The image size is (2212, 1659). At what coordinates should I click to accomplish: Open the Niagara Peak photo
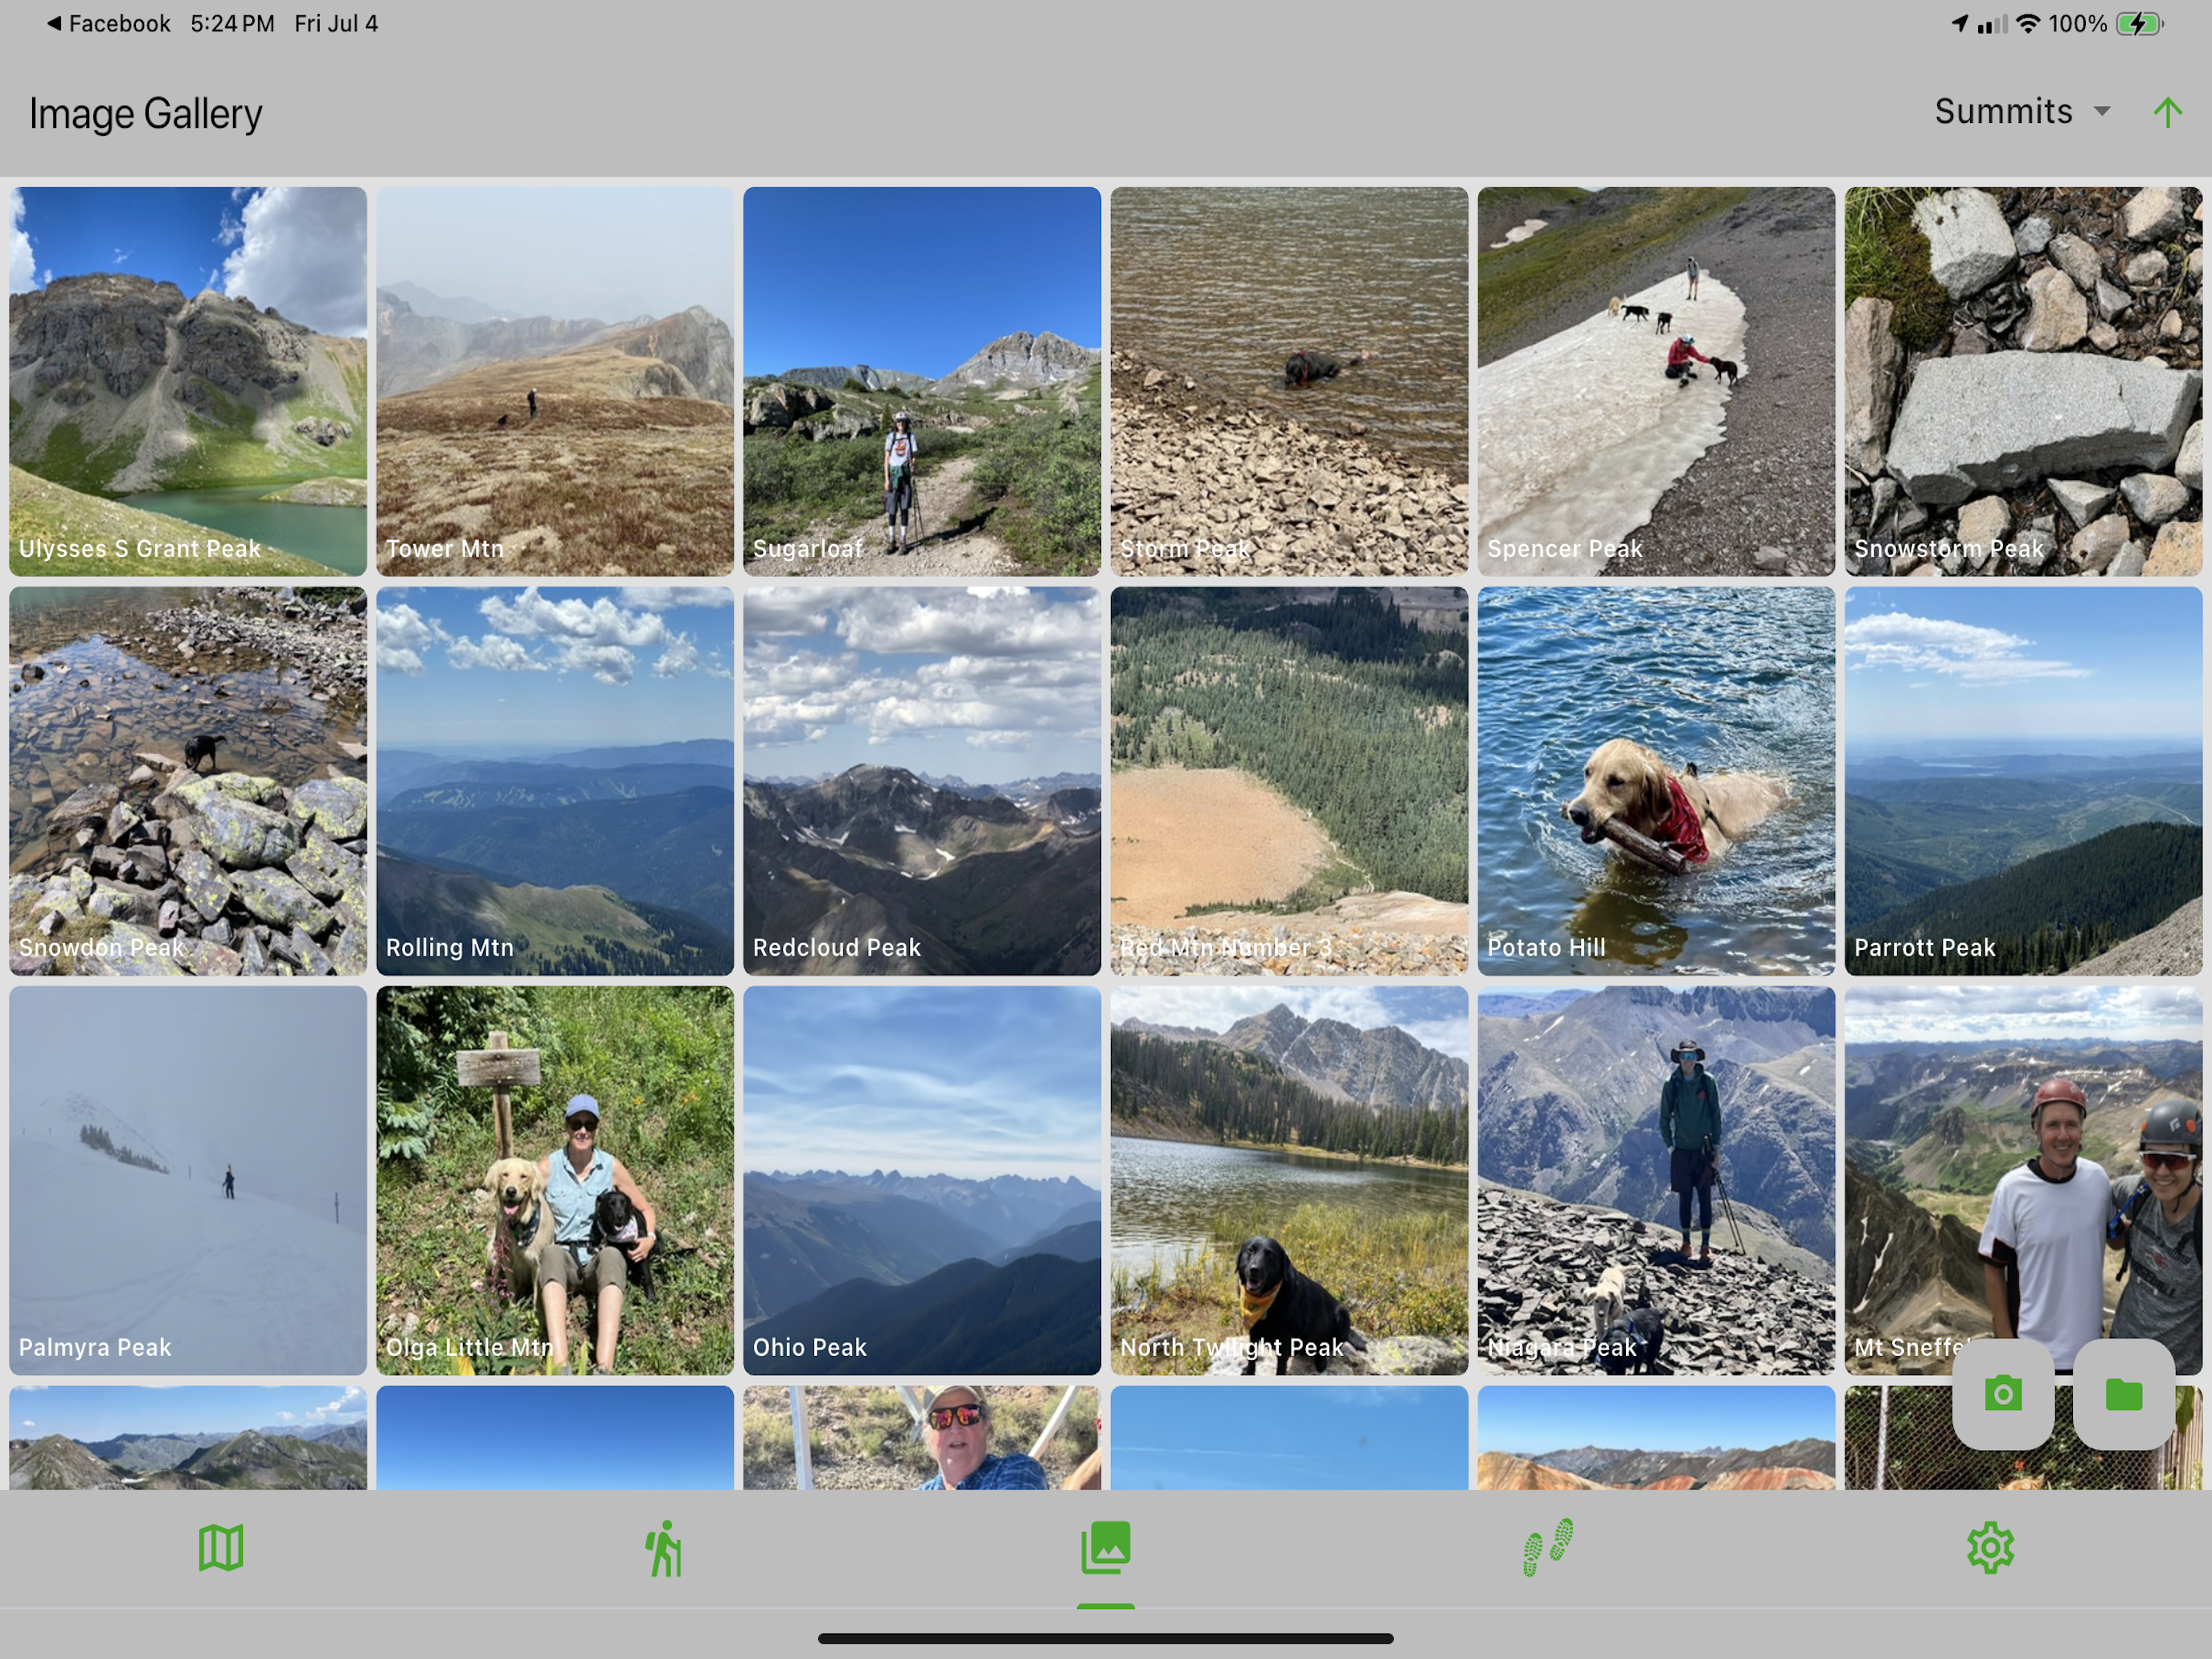[1656, 1180]
